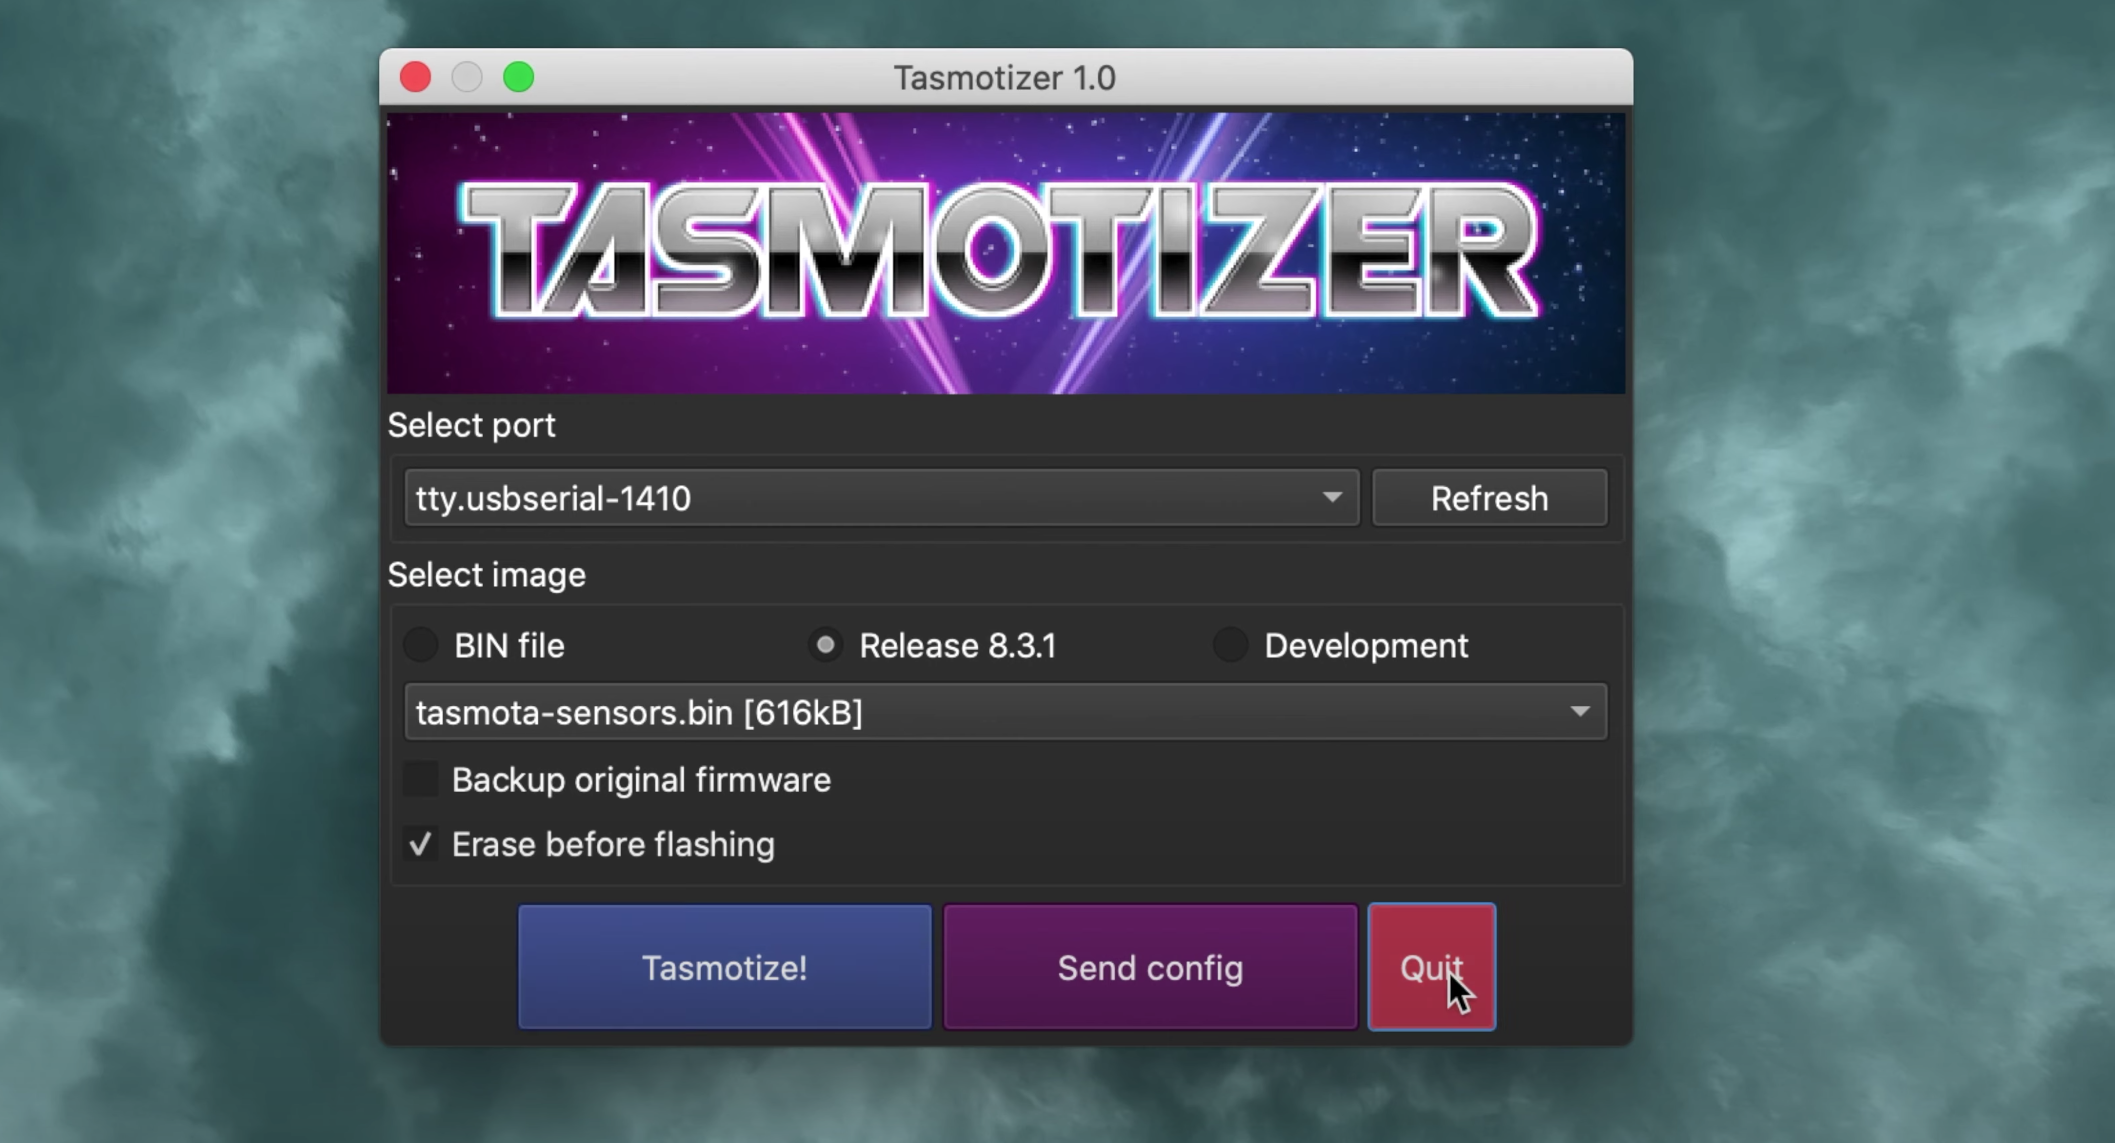Choose the Development image option
Viewport: 2115px width, 1143px height.
click(x=1229, y=645)
